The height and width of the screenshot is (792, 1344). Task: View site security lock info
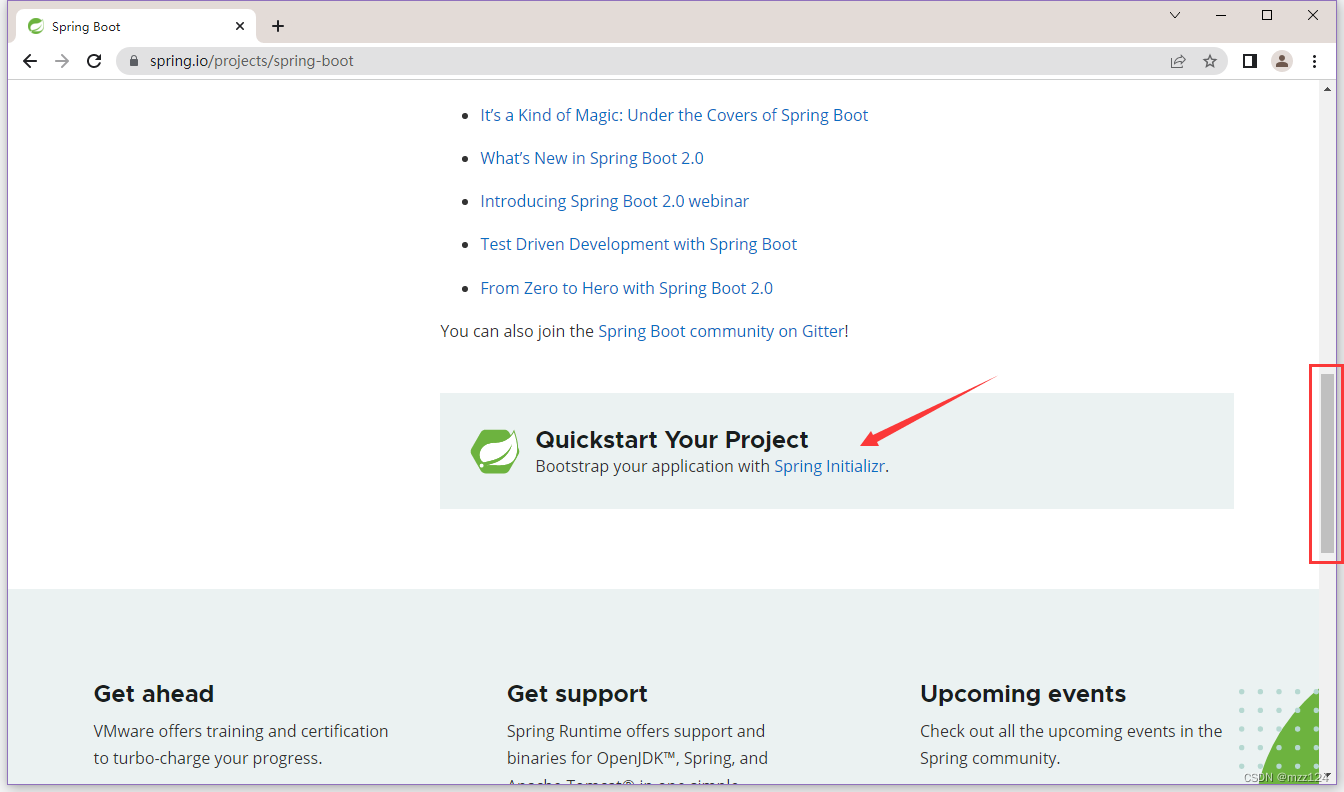click(134, 61)
